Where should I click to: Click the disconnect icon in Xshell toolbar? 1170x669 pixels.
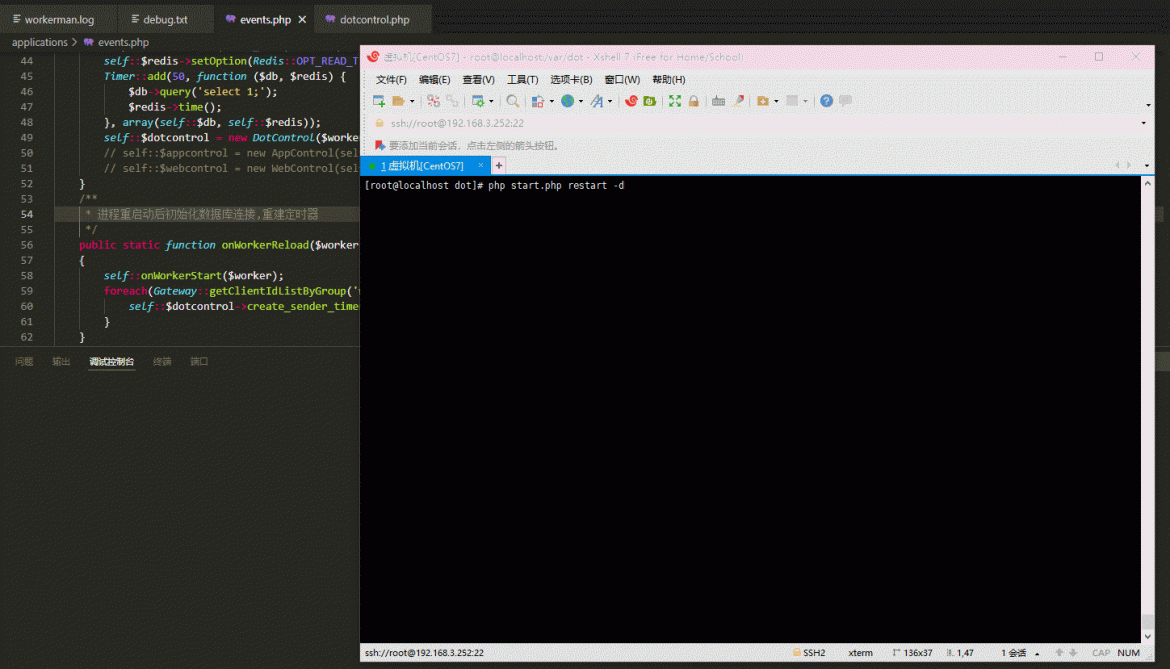pos(433,101)
